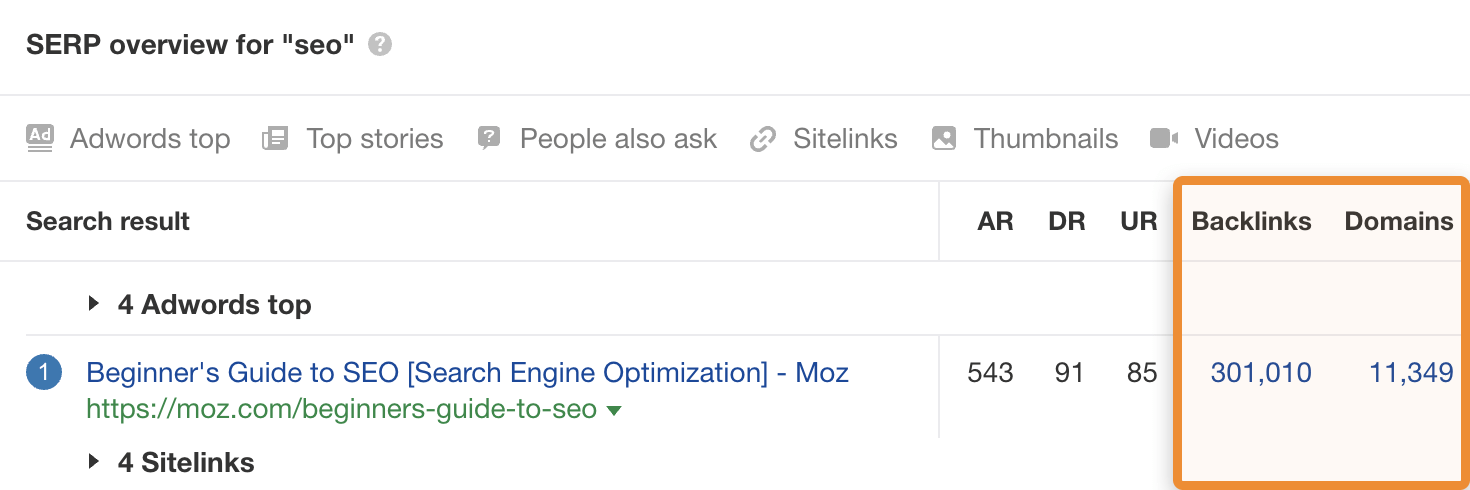Select the People also ask label
1470x490 pixels.
tap(618, 138)
